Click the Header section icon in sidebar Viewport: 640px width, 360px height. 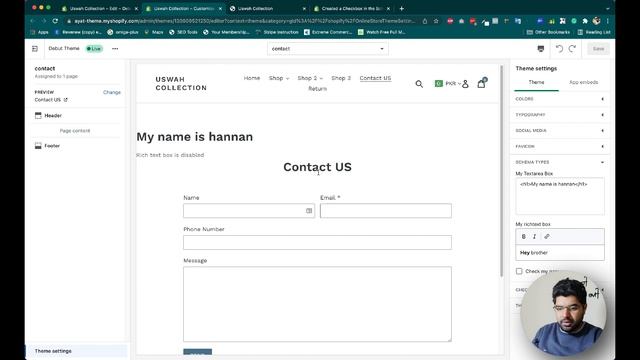click(x=38, y=116)
